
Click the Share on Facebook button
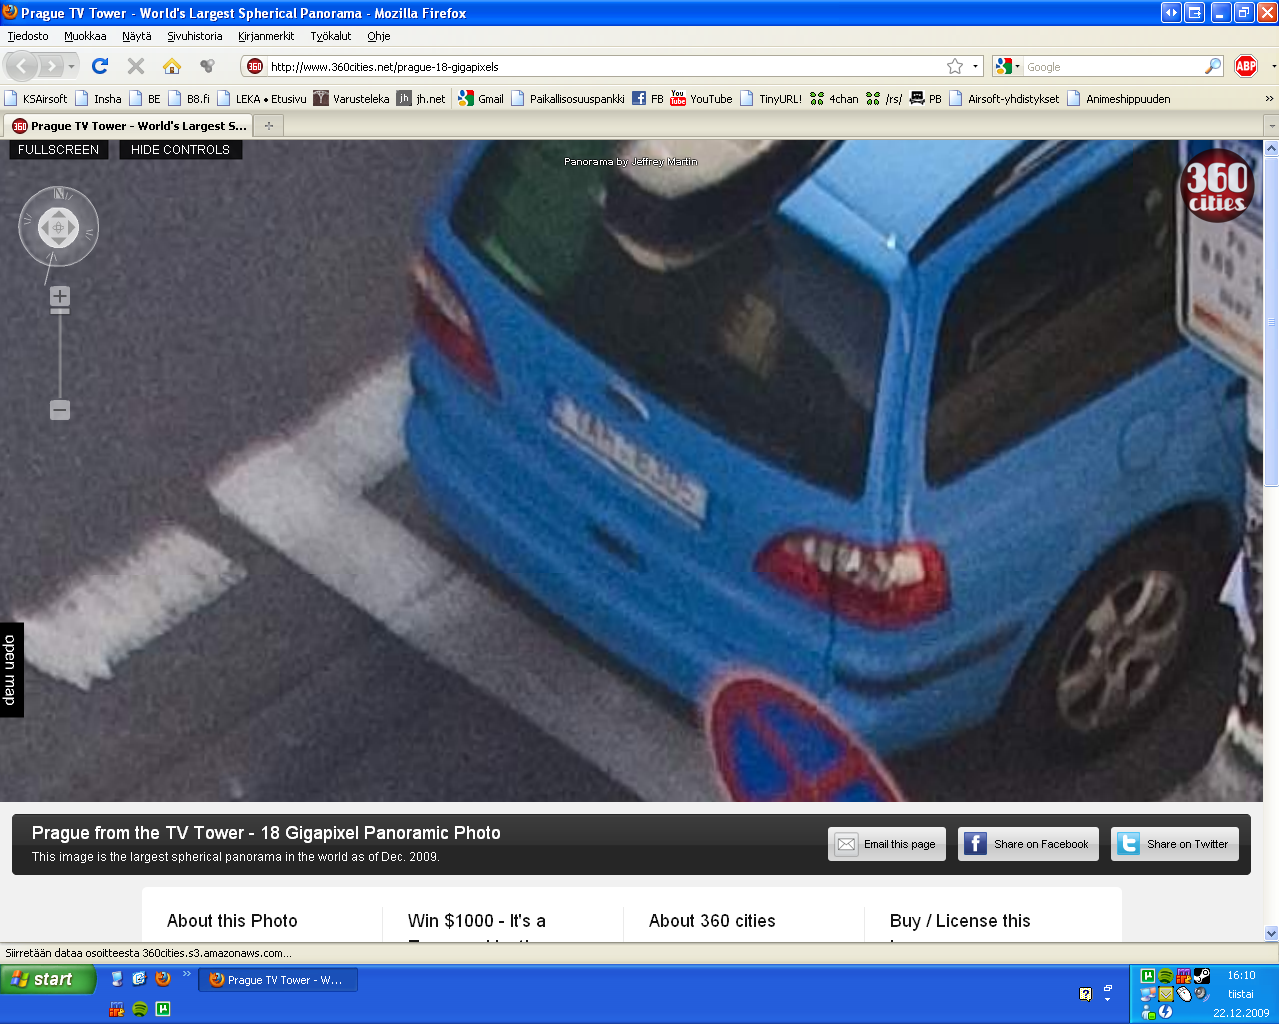click(x=1028, y=844)
